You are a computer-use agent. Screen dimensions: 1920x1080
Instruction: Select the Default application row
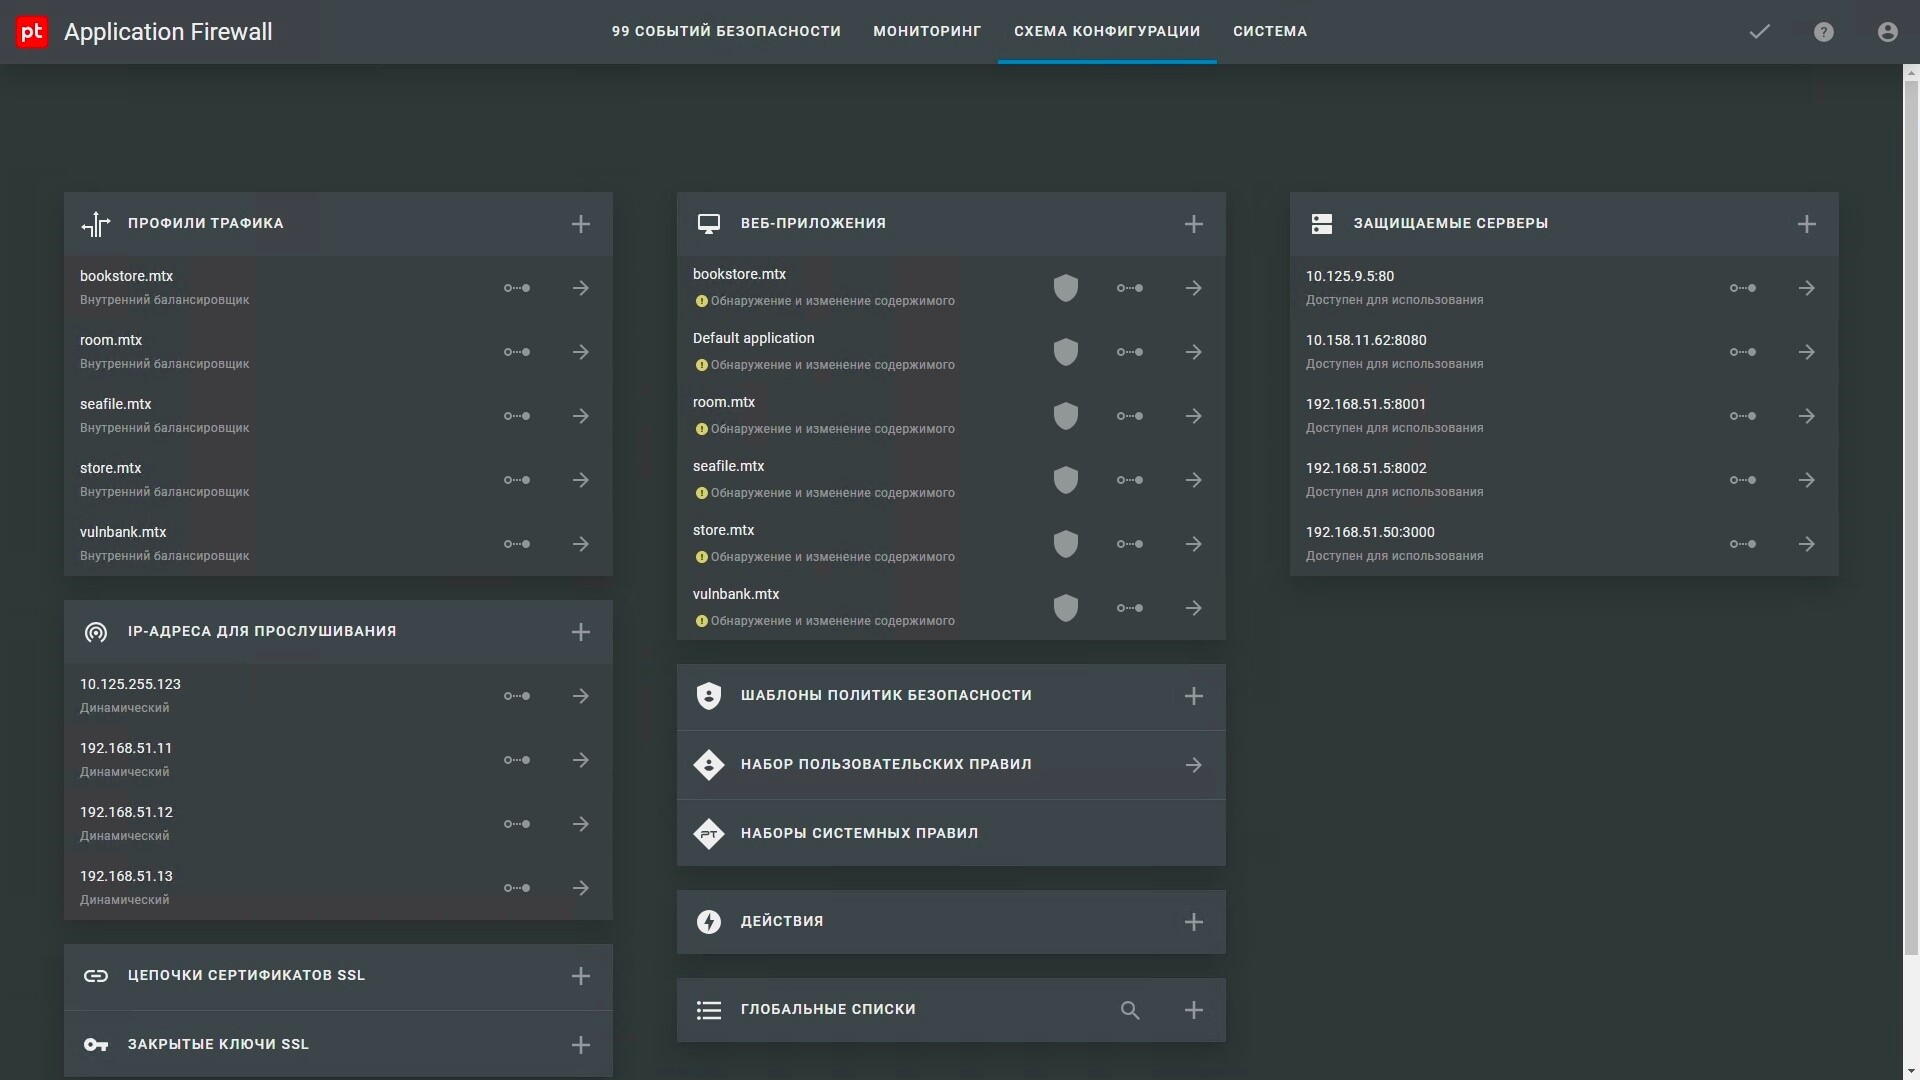[951, 352]
